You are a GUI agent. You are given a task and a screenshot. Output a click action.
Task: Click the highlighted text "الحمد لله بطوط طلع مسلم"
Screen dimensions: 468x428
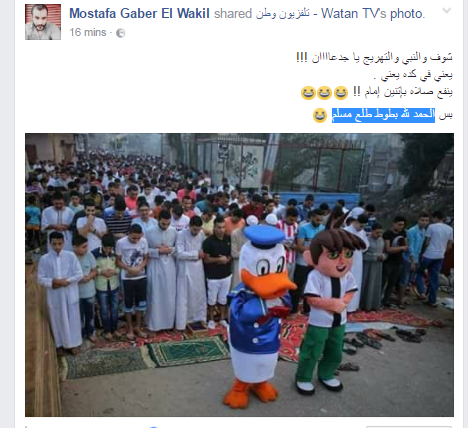[383, 115]
